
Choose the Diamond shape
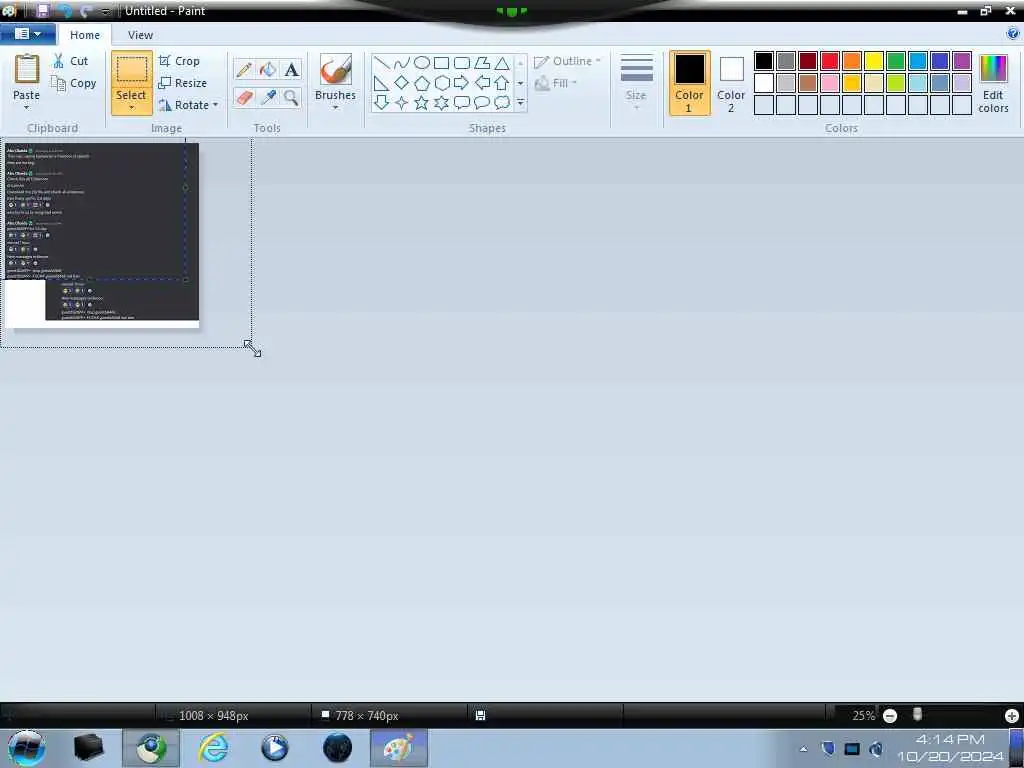[402, 83]
